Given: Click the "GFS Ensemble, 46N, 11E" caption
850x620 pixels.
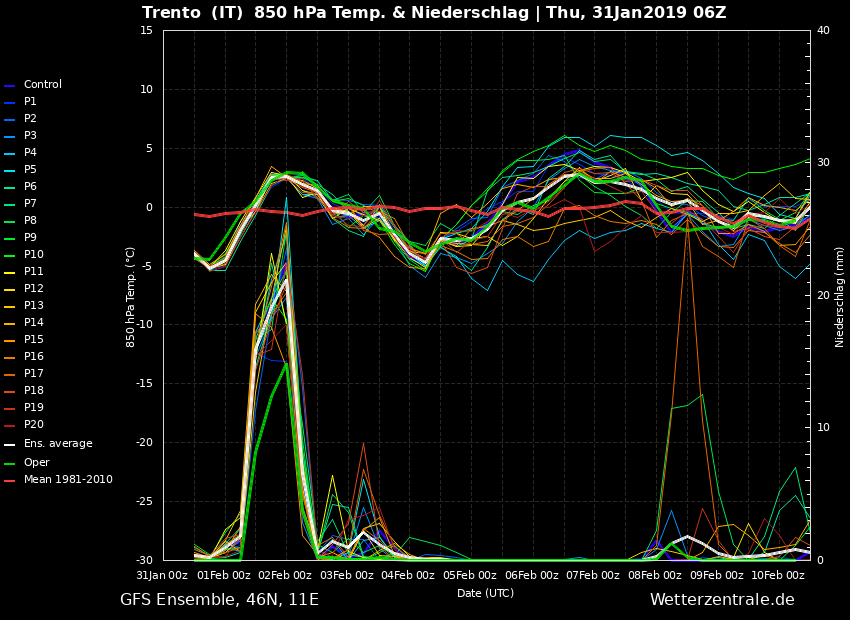Looking at the screenshot, I should (x=219, y=599).
